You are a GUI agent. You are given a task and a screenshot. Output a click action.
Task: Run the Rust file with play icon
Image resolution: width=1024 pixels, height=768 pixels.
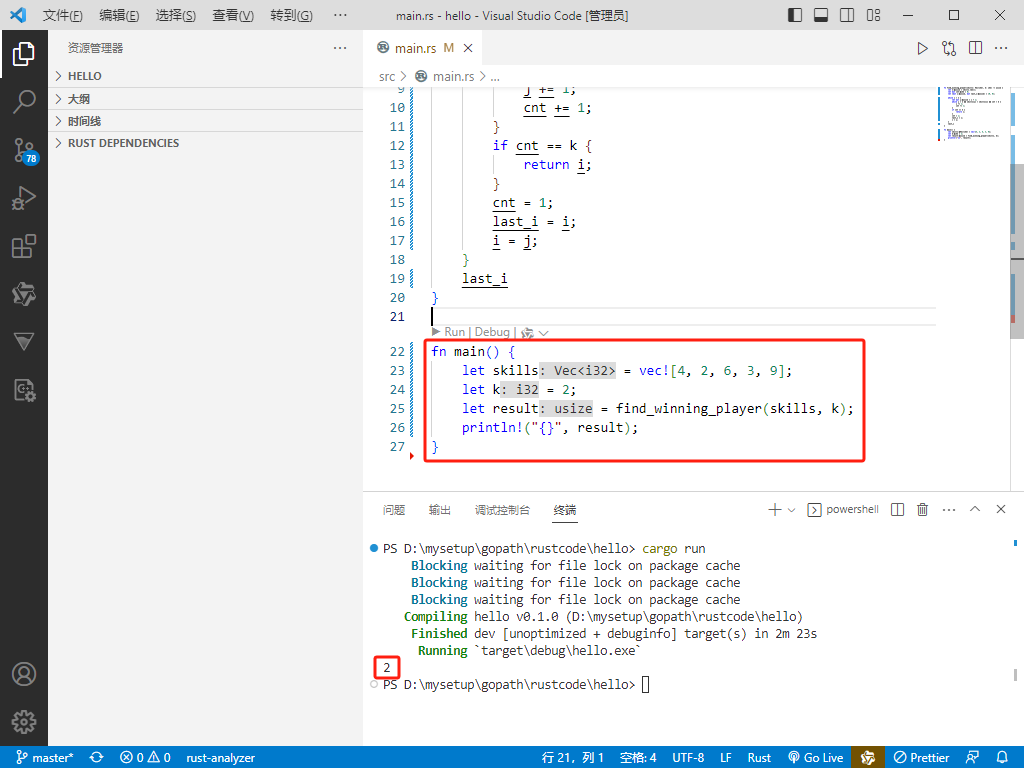coord(922,48)
